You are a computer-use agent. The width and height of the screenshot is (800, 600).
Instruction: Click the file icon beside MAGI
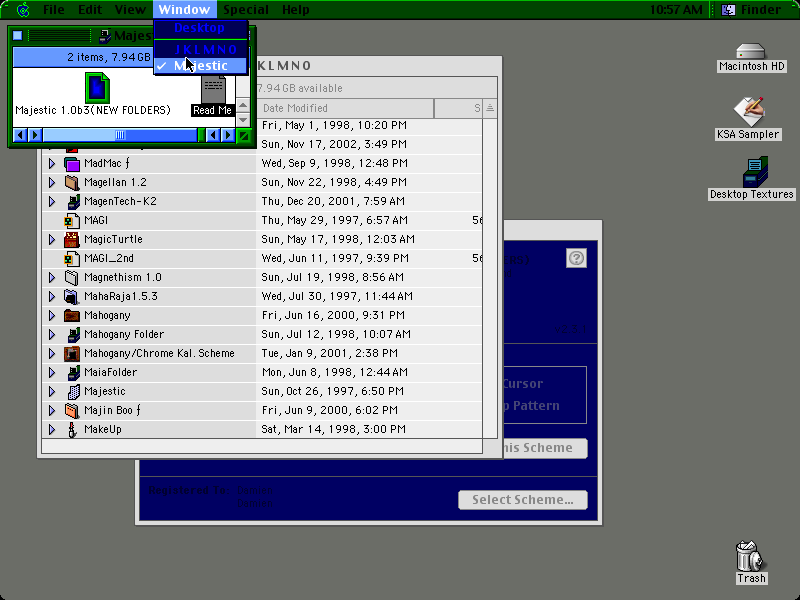coord(72,220)
